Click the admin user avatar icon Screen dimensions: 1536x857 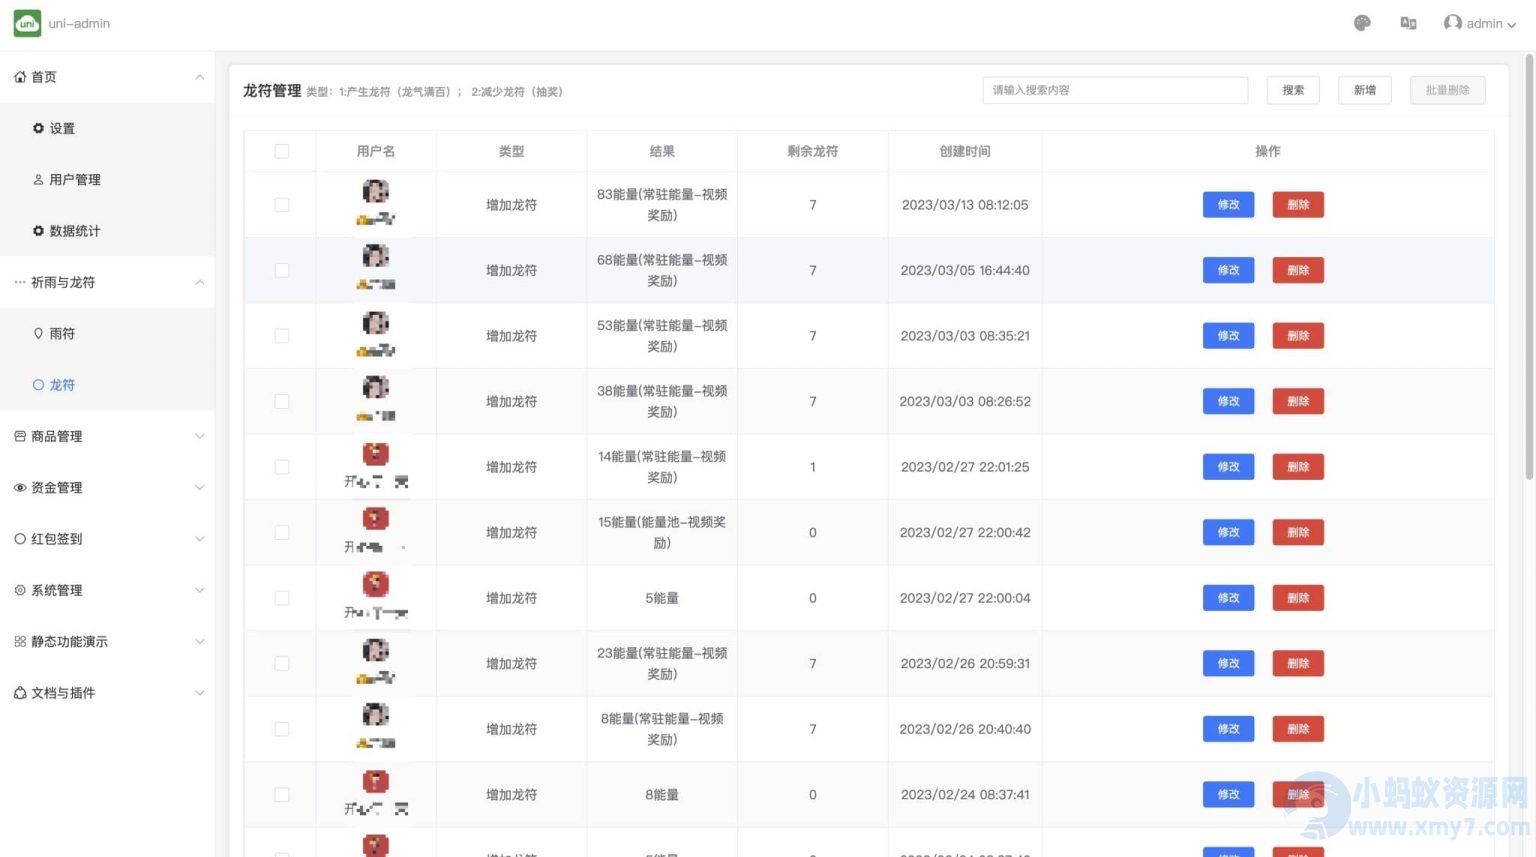tap(1452, 22)
